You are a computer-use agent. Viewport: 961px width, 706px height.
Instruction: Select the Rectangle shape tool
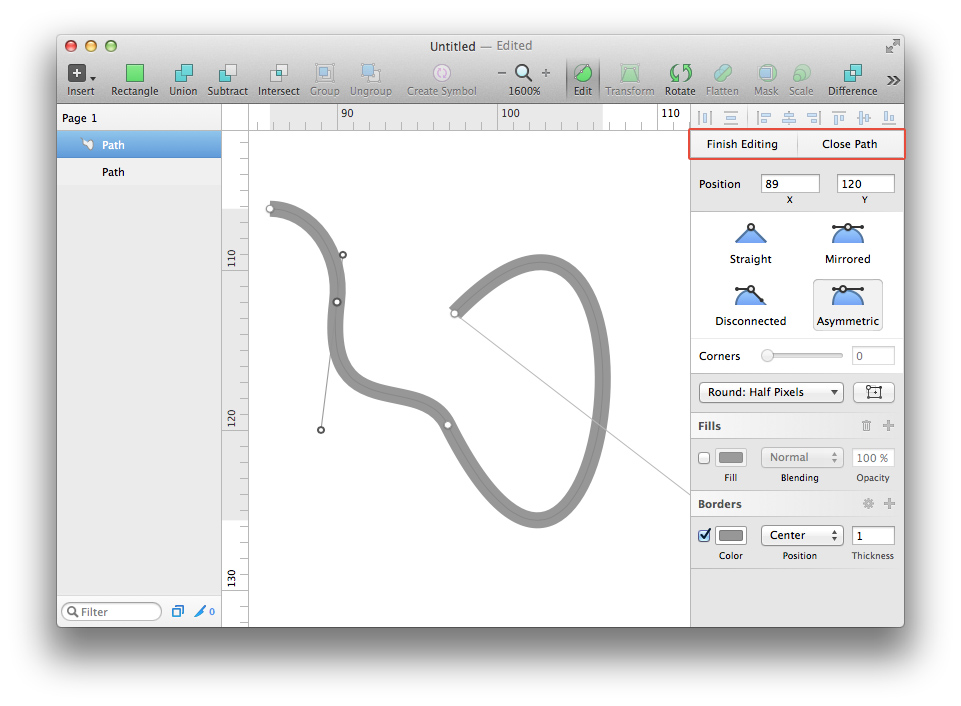click(134, 73)
